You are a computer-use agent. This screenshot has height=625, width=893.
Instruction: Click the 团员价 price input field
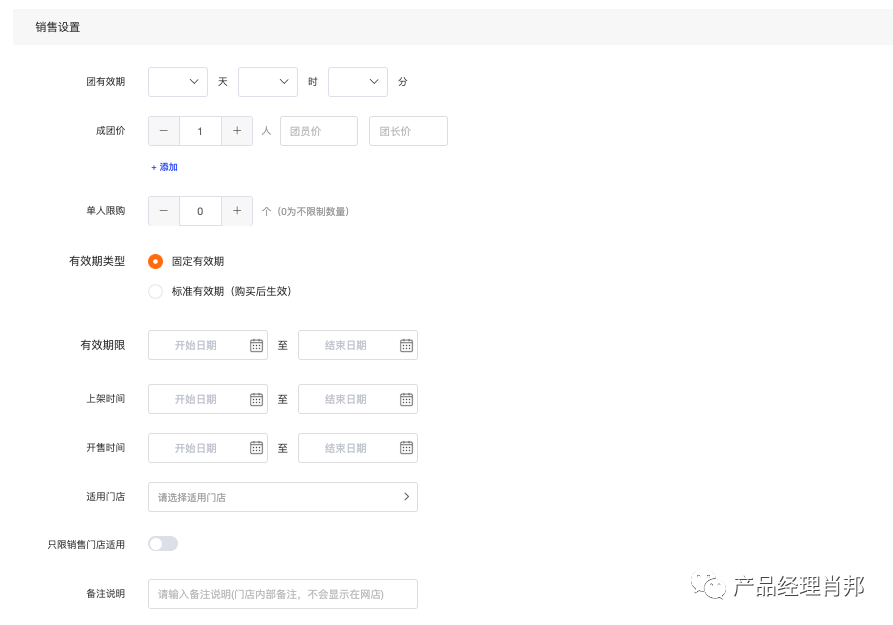tap(318, 131)
